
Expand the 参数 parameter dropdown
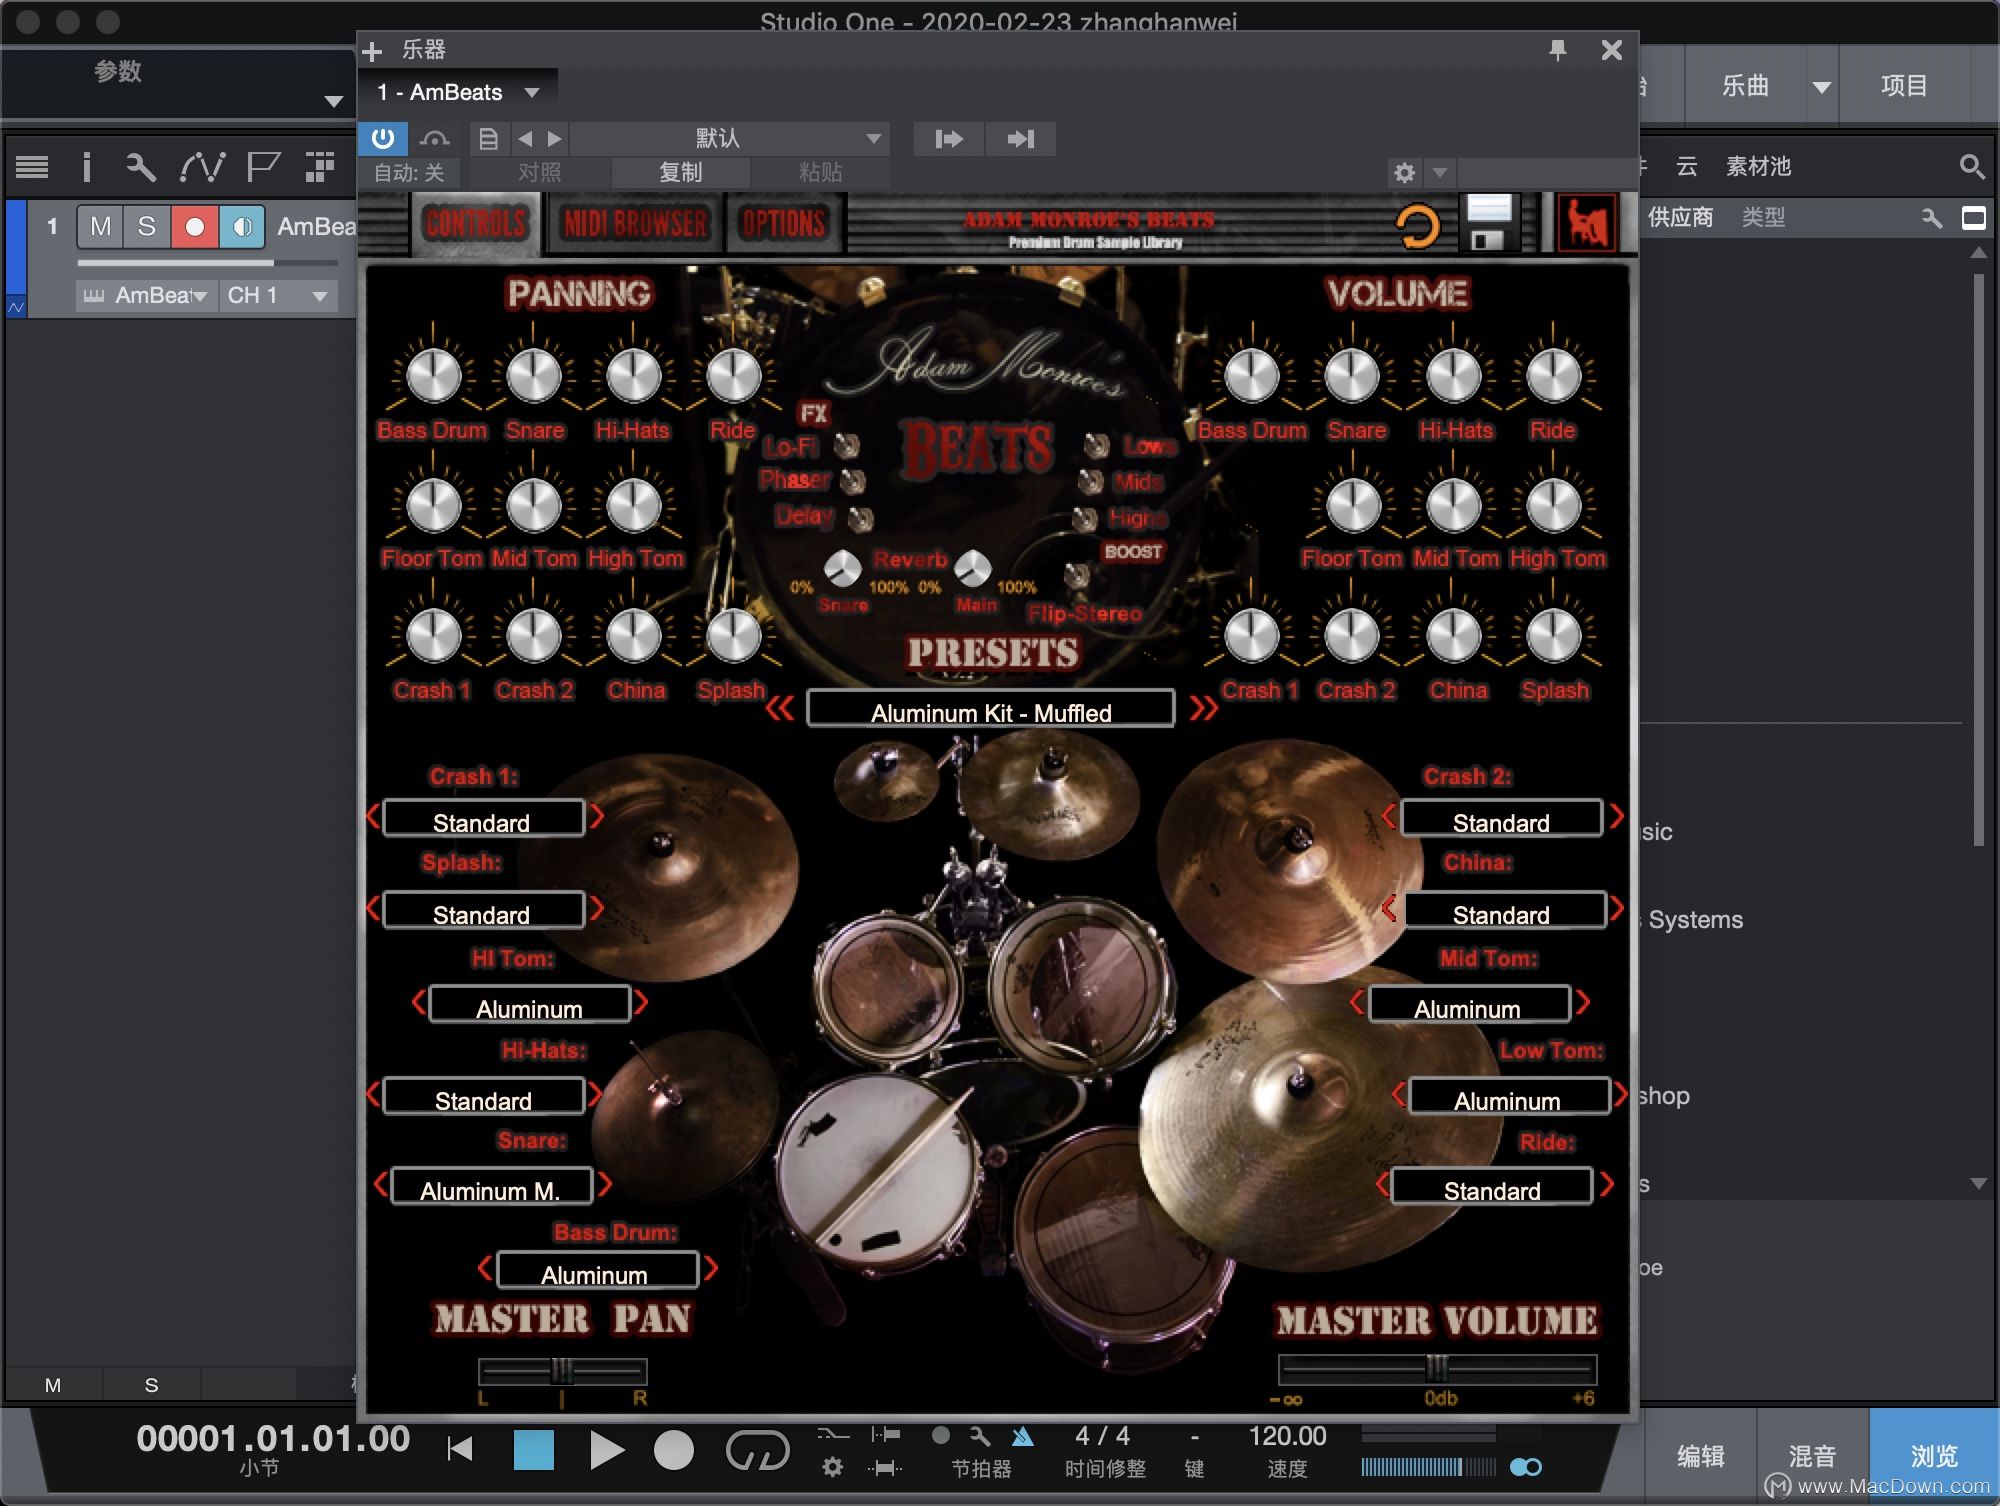pyautogui.click(x=334, y=101)
